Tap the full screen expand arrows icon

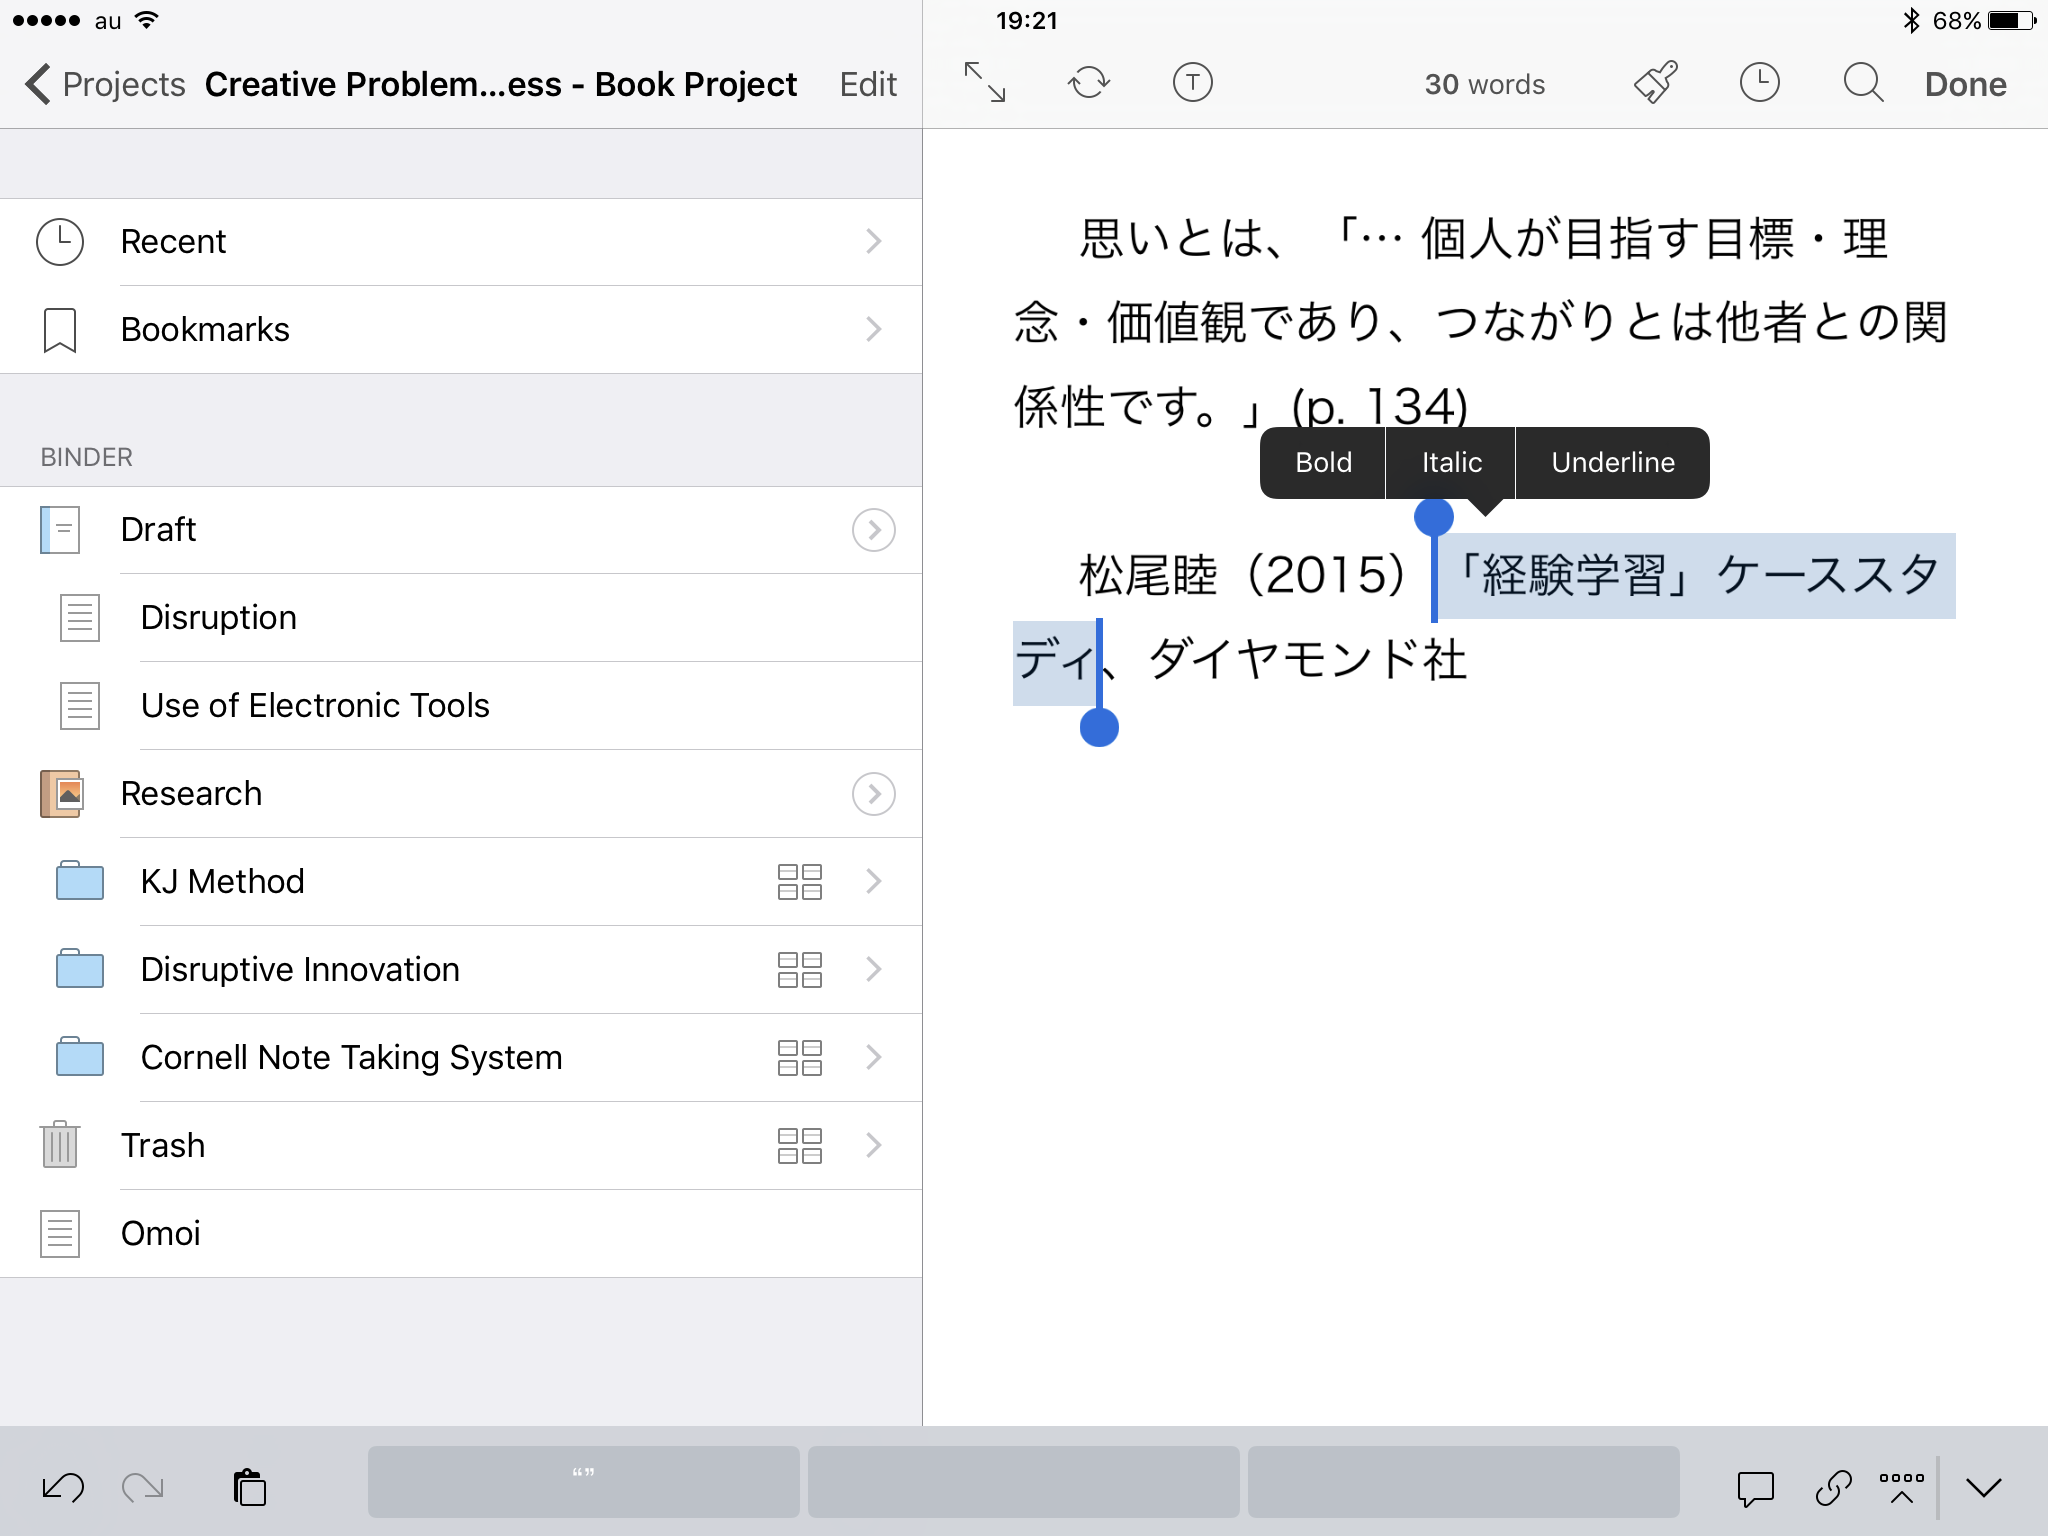pyautogui.click(x=985, y=83)
